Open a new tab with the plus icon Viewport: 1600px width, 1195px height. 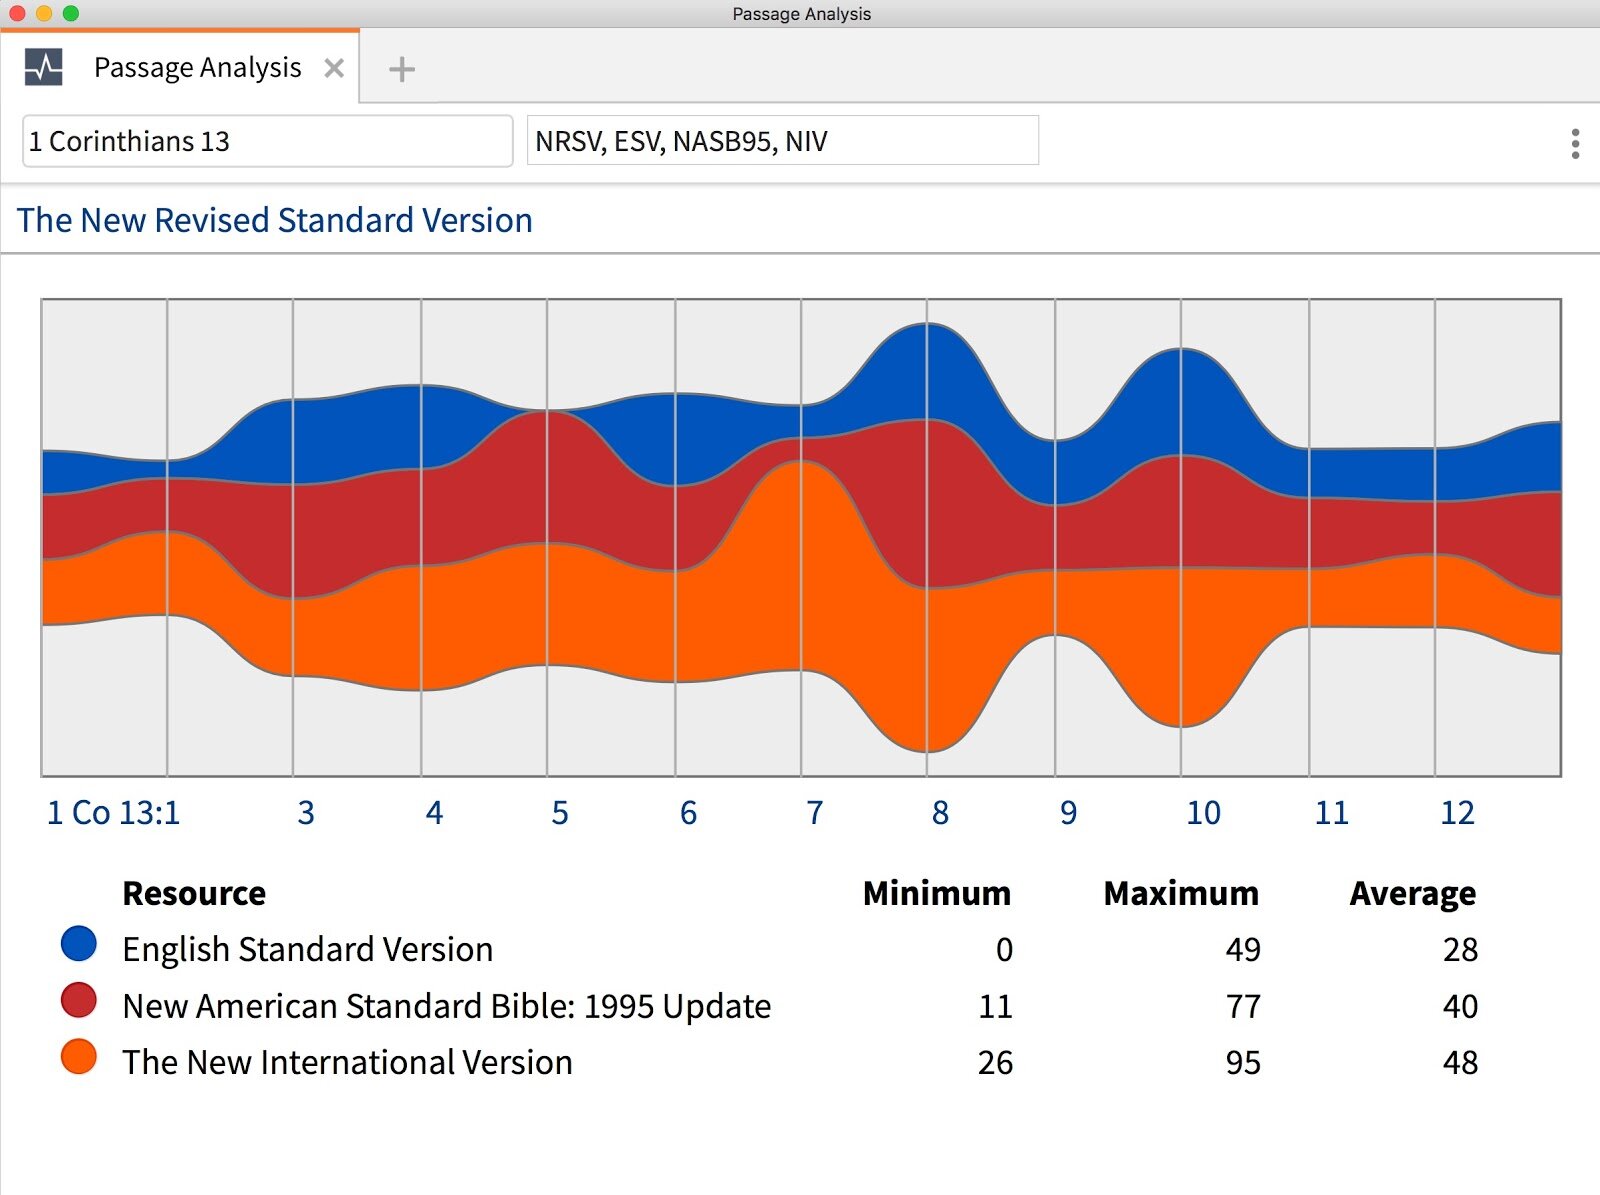tap(402, 68)
